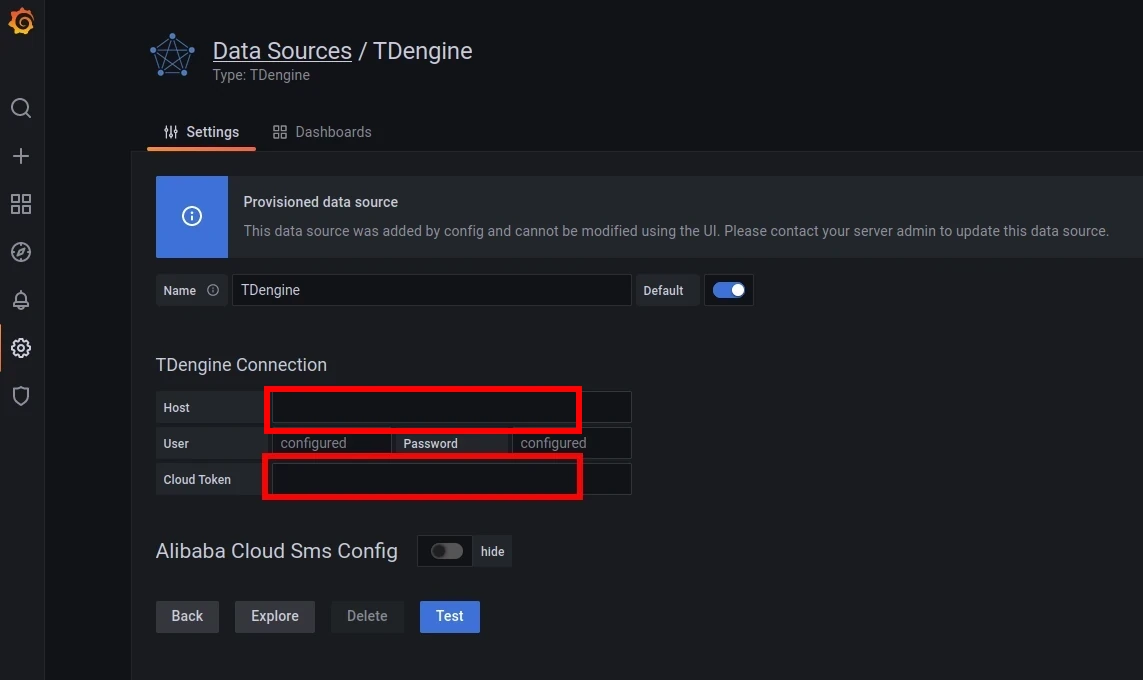Click the TDengine data source logo
Viewport: 1143px width, 680px height.
[x=172, y=56]
